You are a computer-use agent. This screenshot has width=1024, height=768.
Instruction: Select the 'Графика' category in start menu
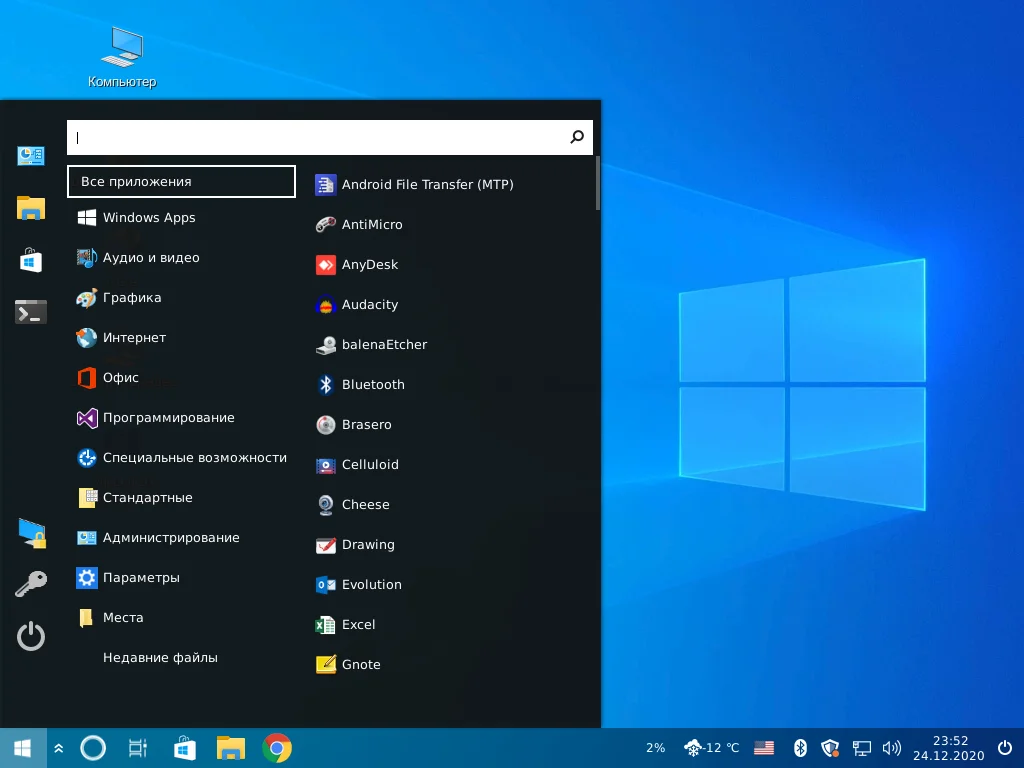[130, 298]
